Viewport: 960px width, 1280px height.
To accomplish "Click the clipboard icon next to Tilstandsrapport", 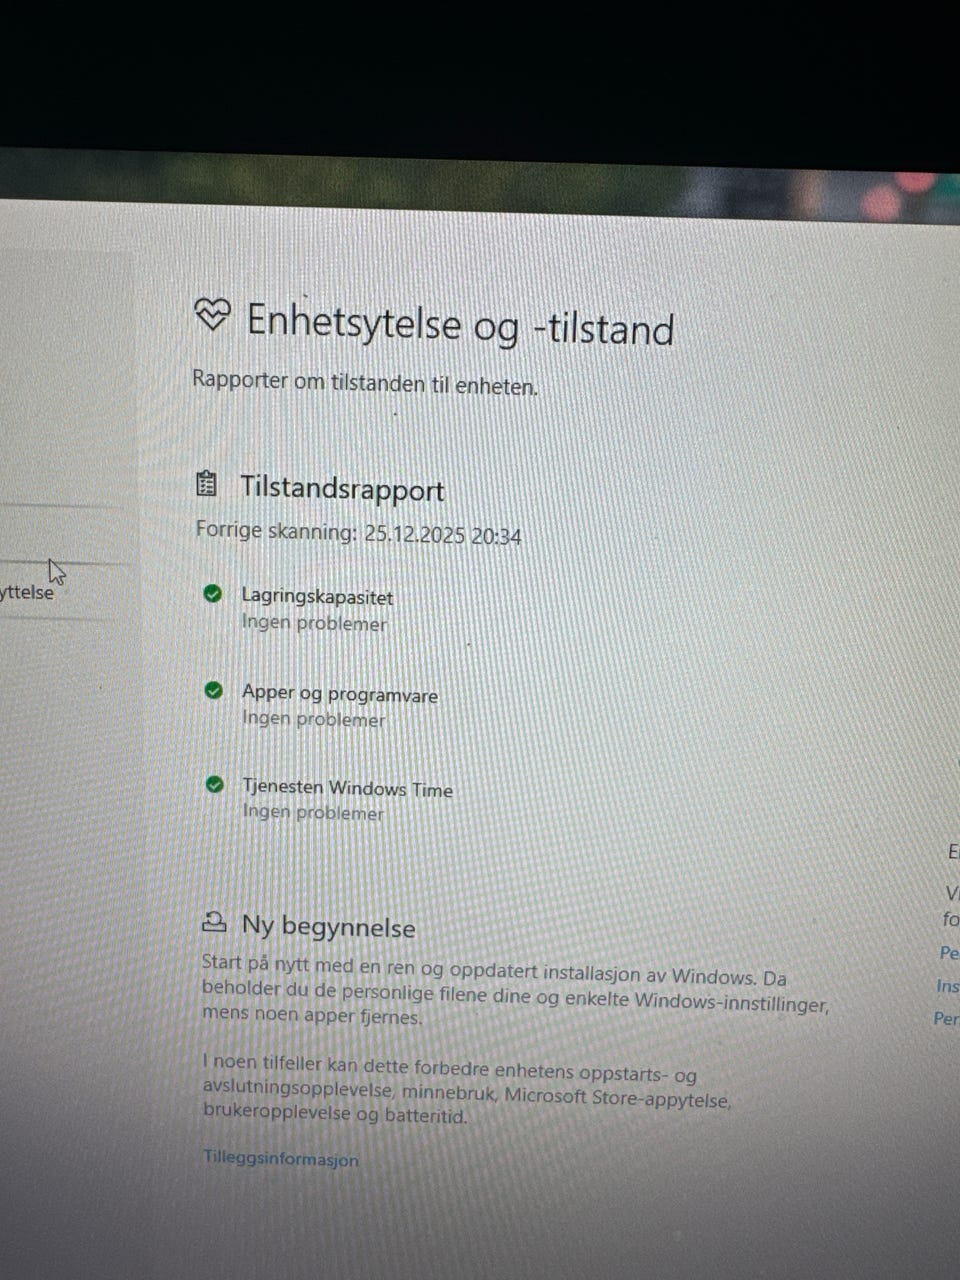I will (x=206, y=484).
